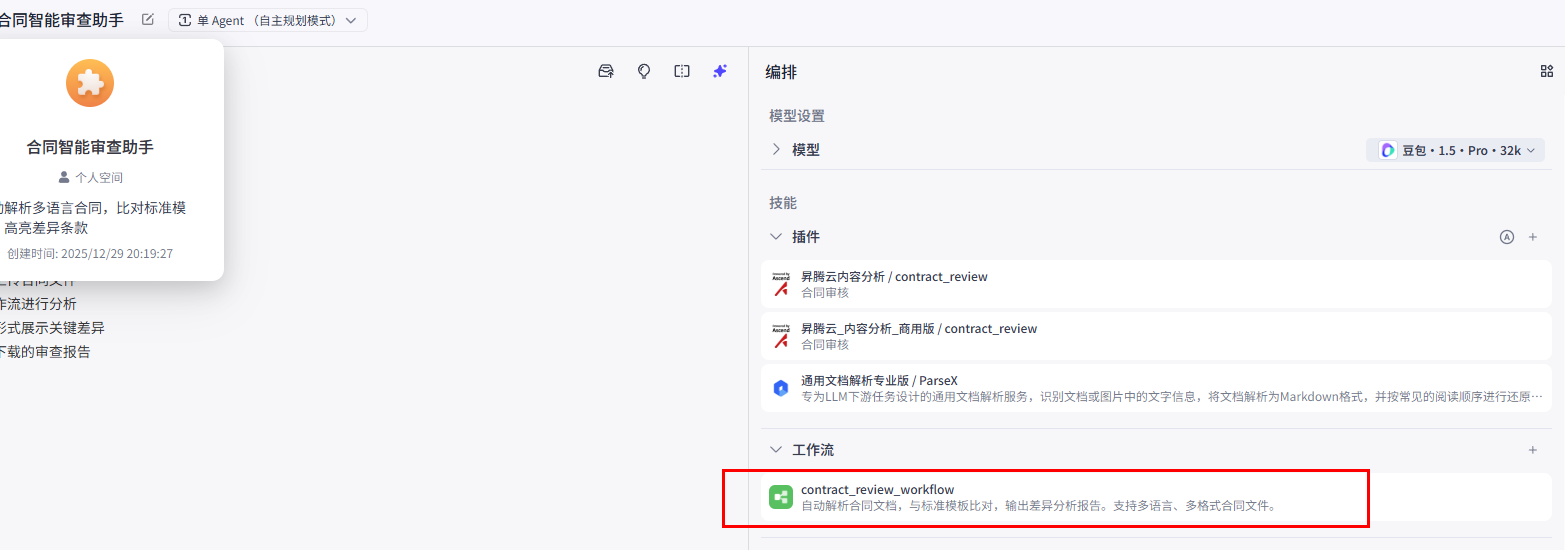1565x550 pixels.
Task: Click the edit pencil icon beside agent title
Action: point(148,20)
